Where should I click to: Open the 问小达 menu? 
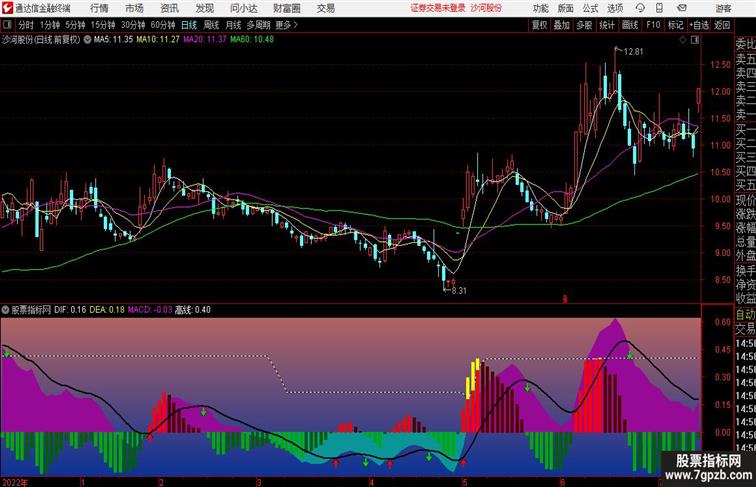tap(243, 8)
